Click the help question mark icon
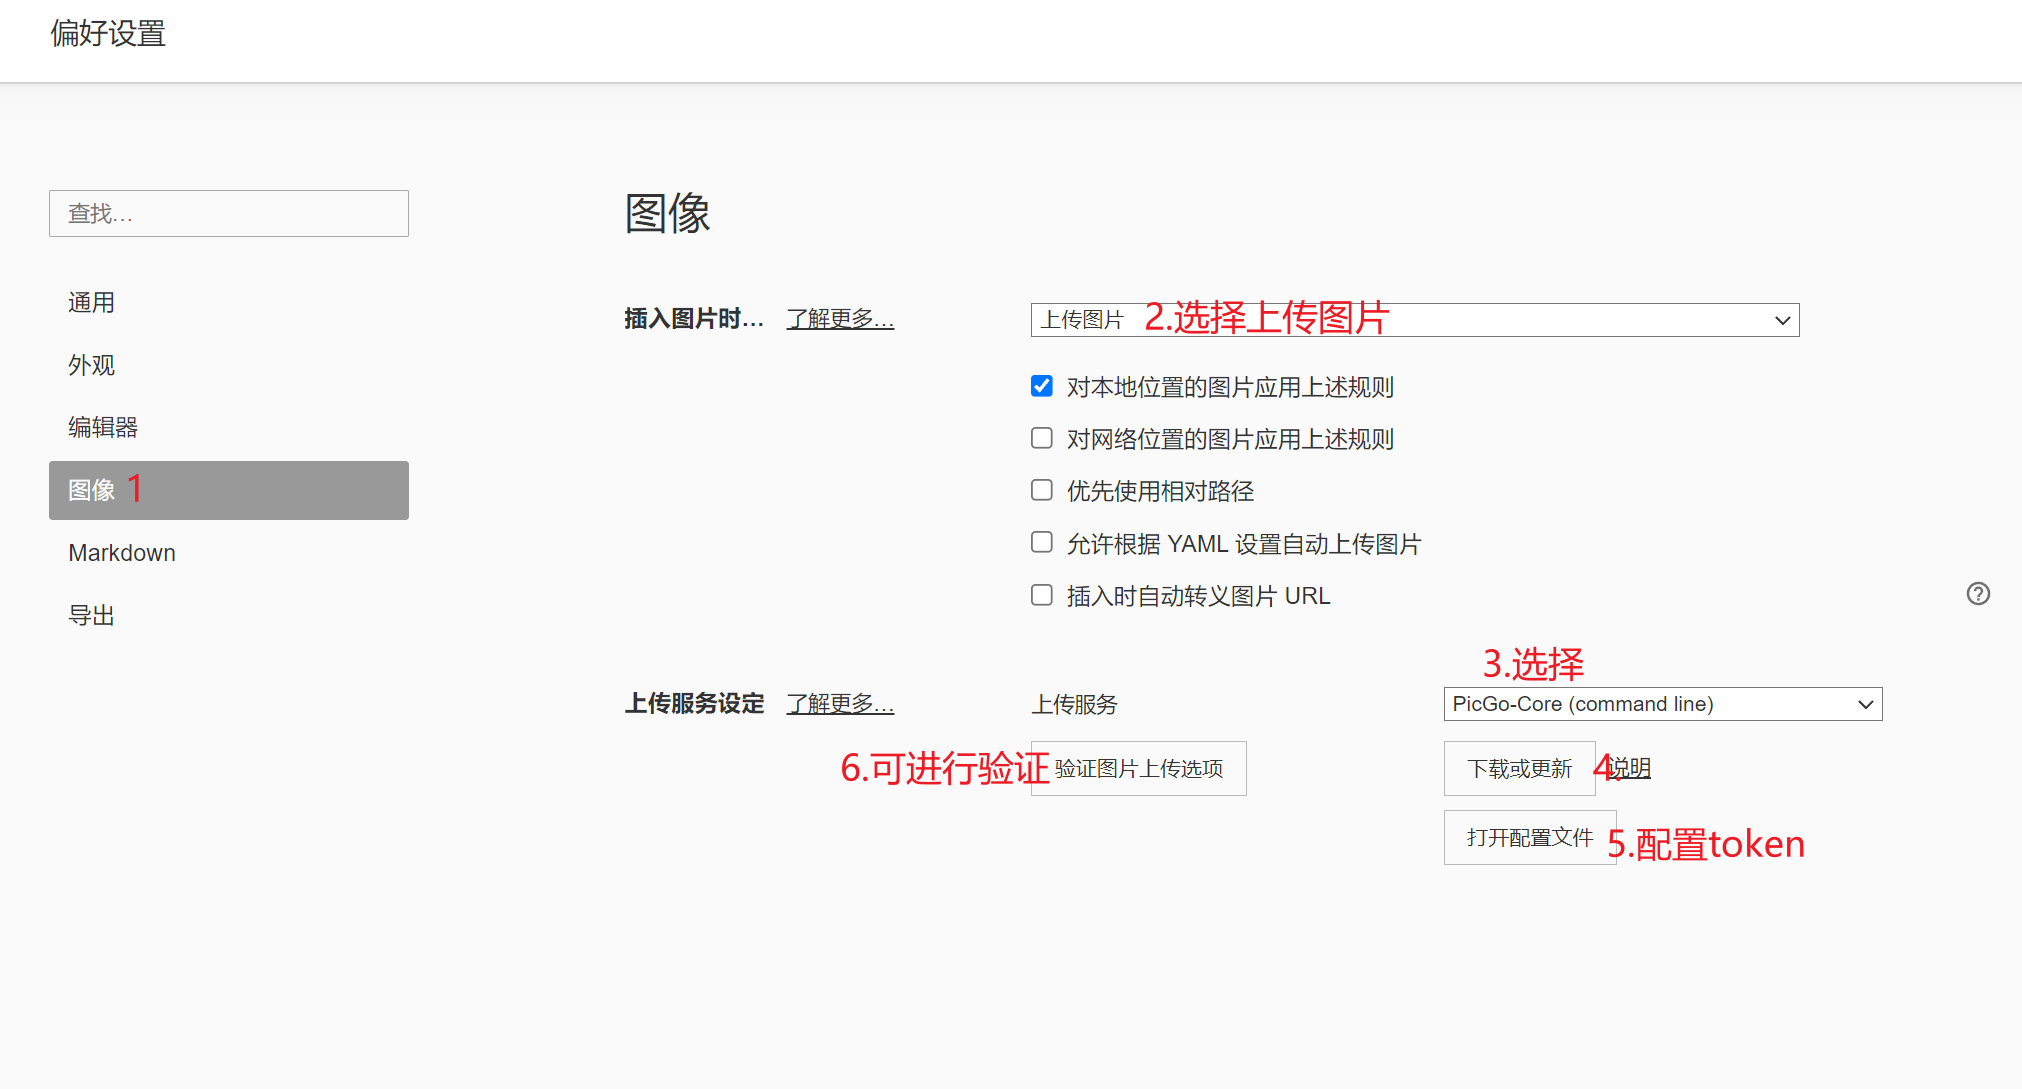Image resolution: width=2022 pixels, height=1089 pixels. 1977,594
